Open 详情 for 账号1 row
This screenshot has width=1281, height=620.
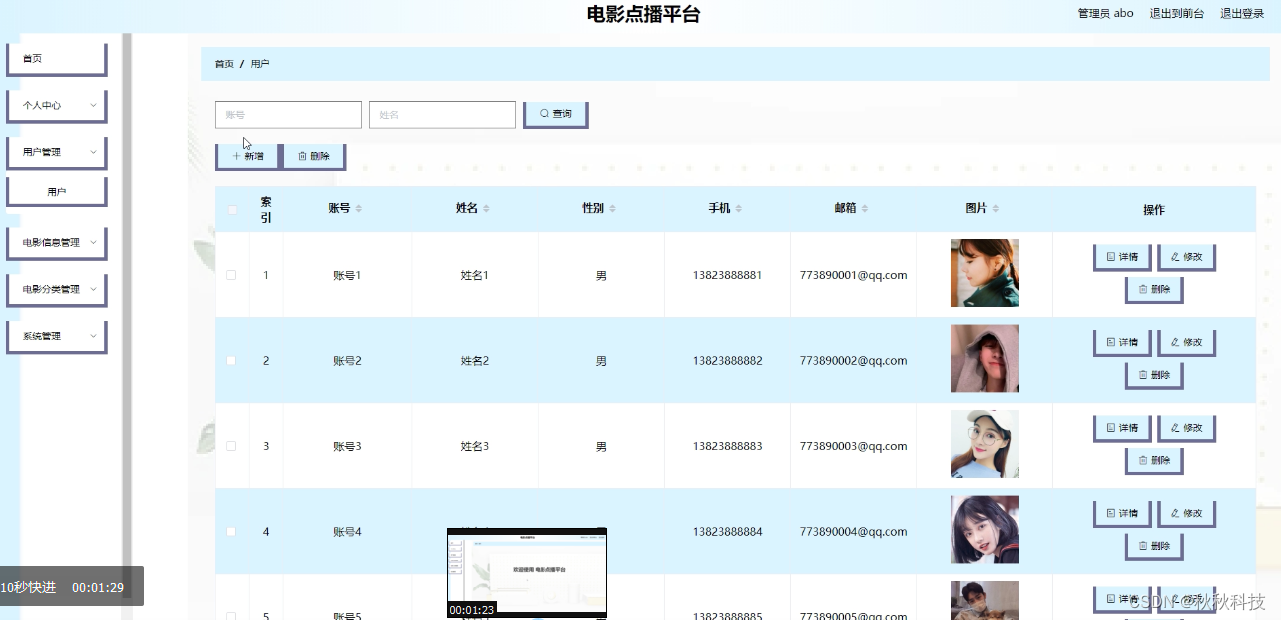tap(1122, 257)
